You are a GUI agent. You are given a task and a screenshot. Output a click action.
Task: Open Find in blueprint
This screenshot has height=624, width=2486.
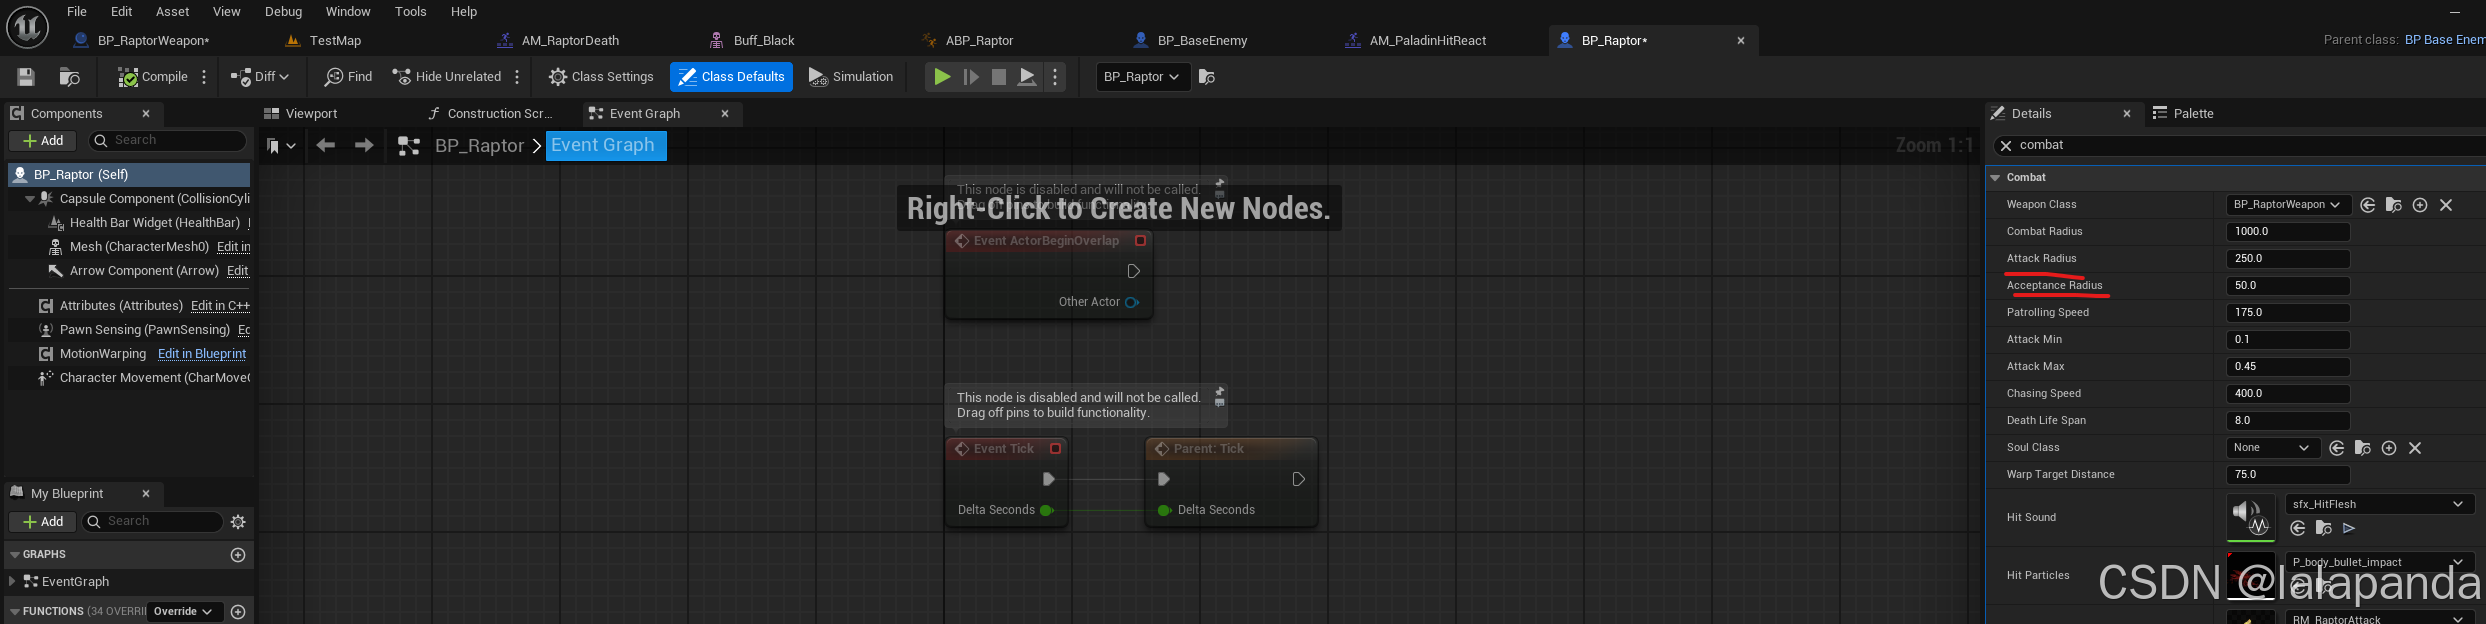[x=348, y=77]
